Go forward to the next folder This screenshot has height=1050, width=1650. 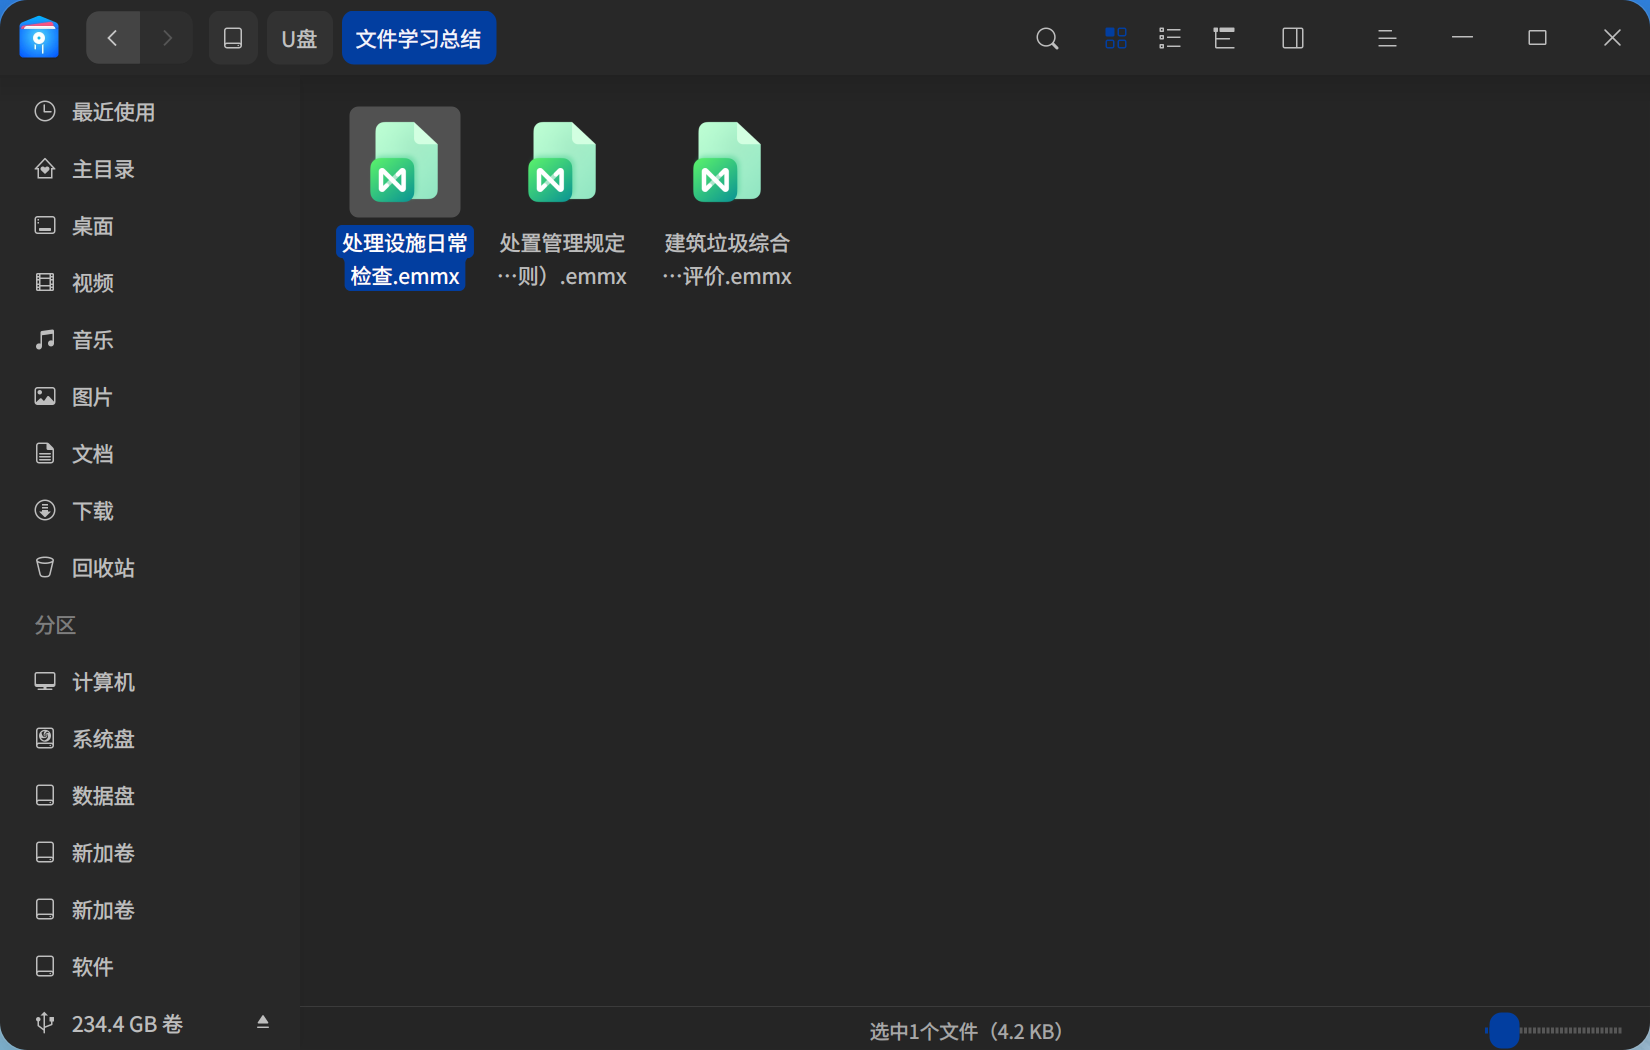point(167,38)
